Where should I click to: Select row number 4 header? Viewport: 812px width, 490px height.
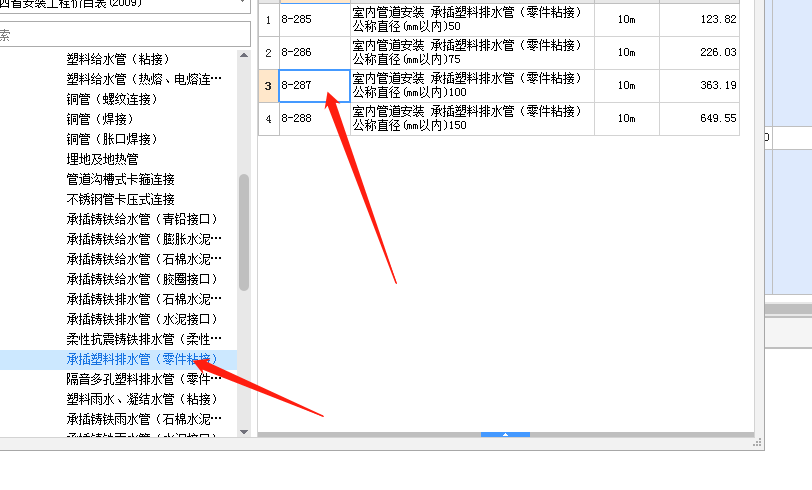point(268,119)
